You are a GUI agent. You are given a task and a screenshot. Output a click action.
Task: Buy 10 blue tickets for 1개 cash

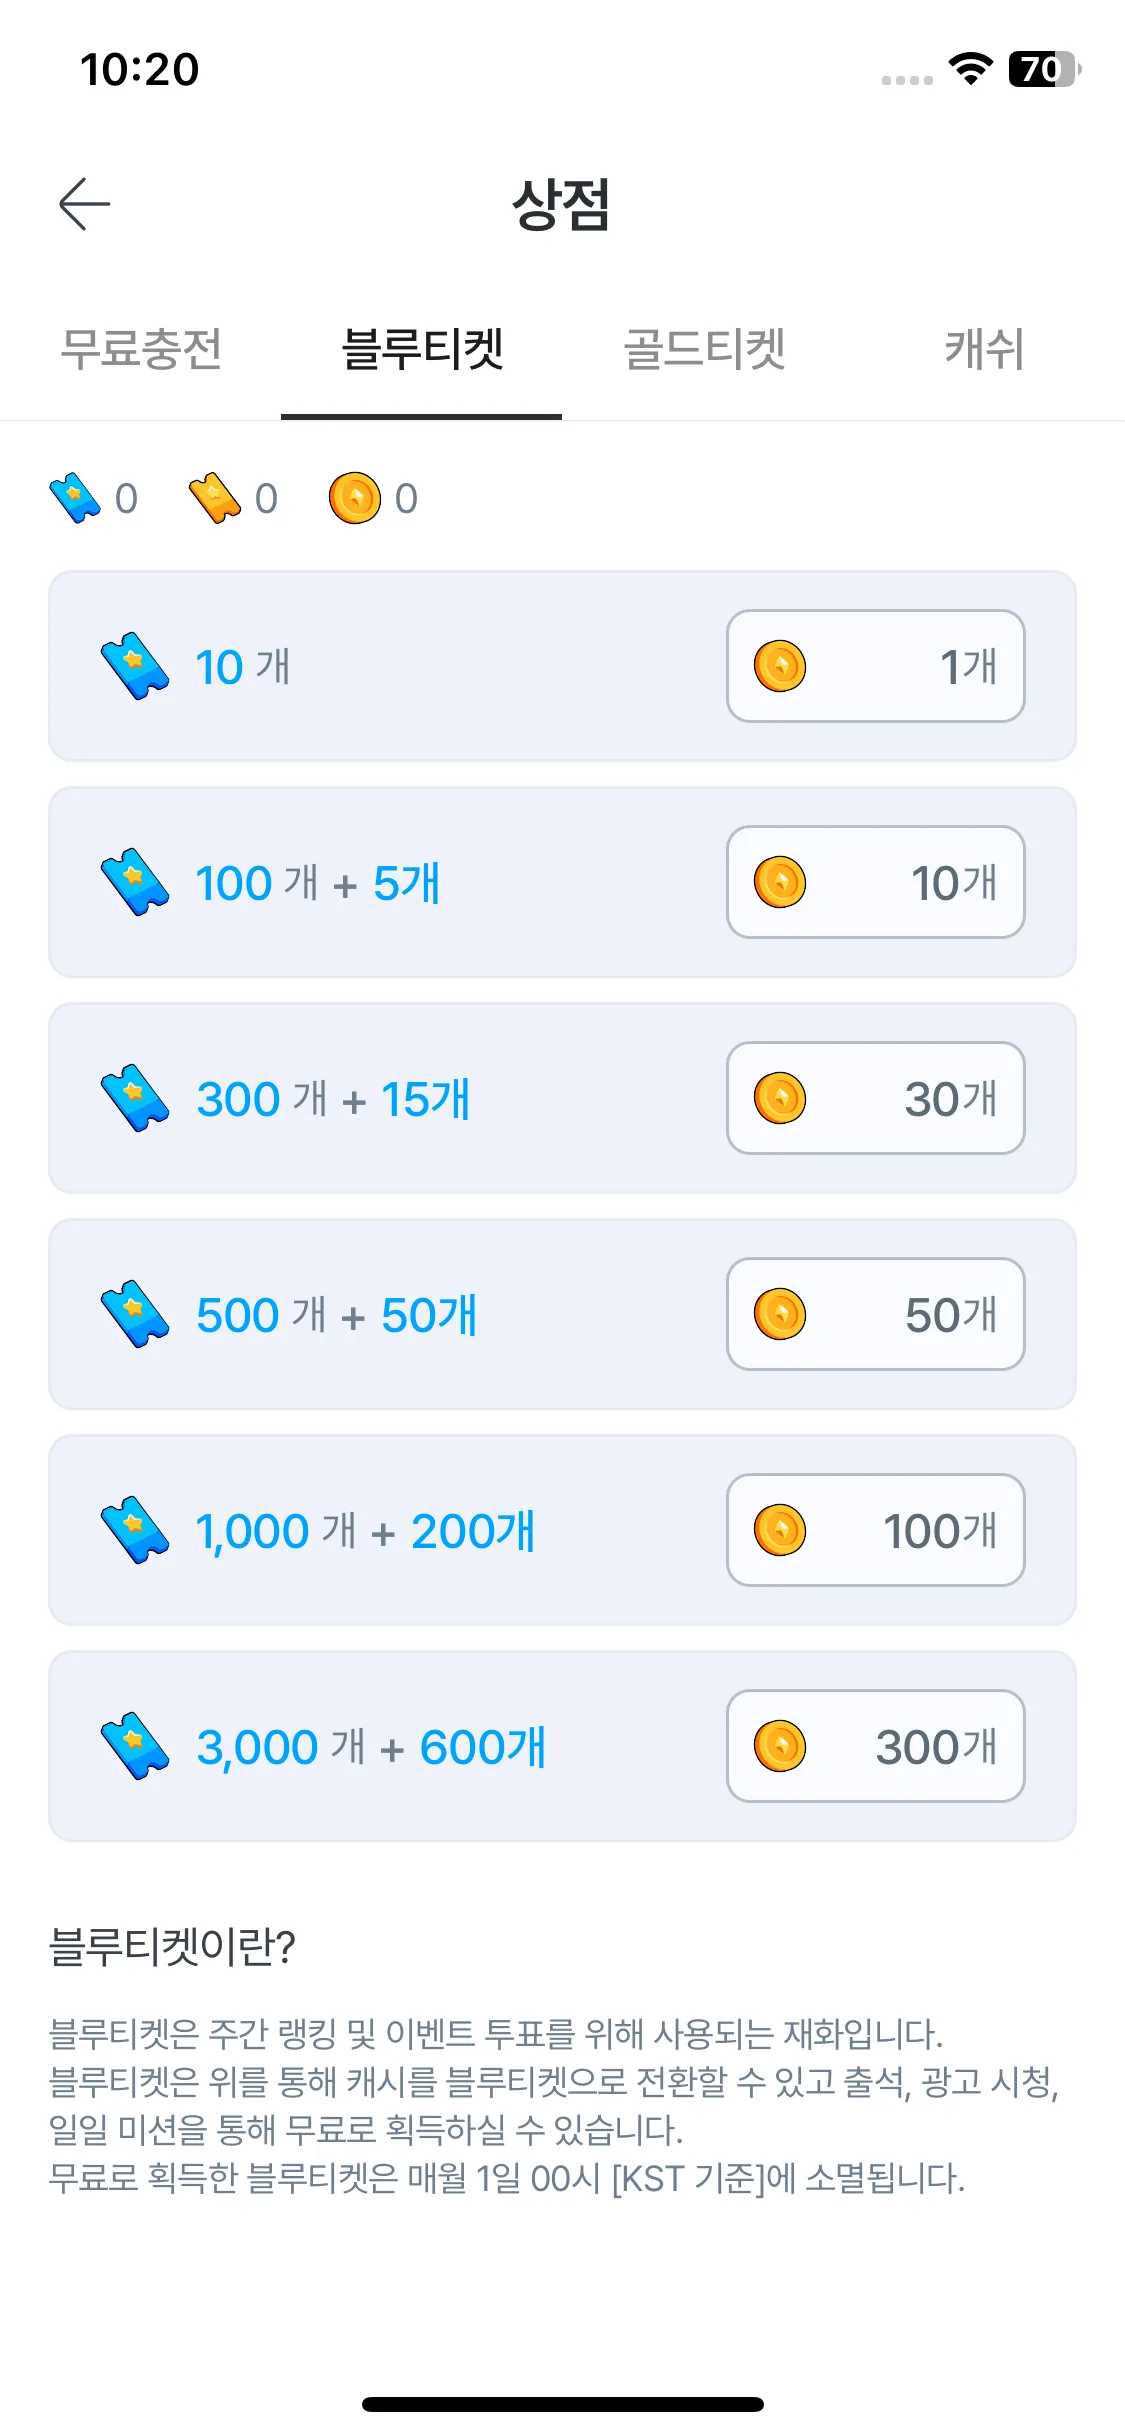[876, 666]
